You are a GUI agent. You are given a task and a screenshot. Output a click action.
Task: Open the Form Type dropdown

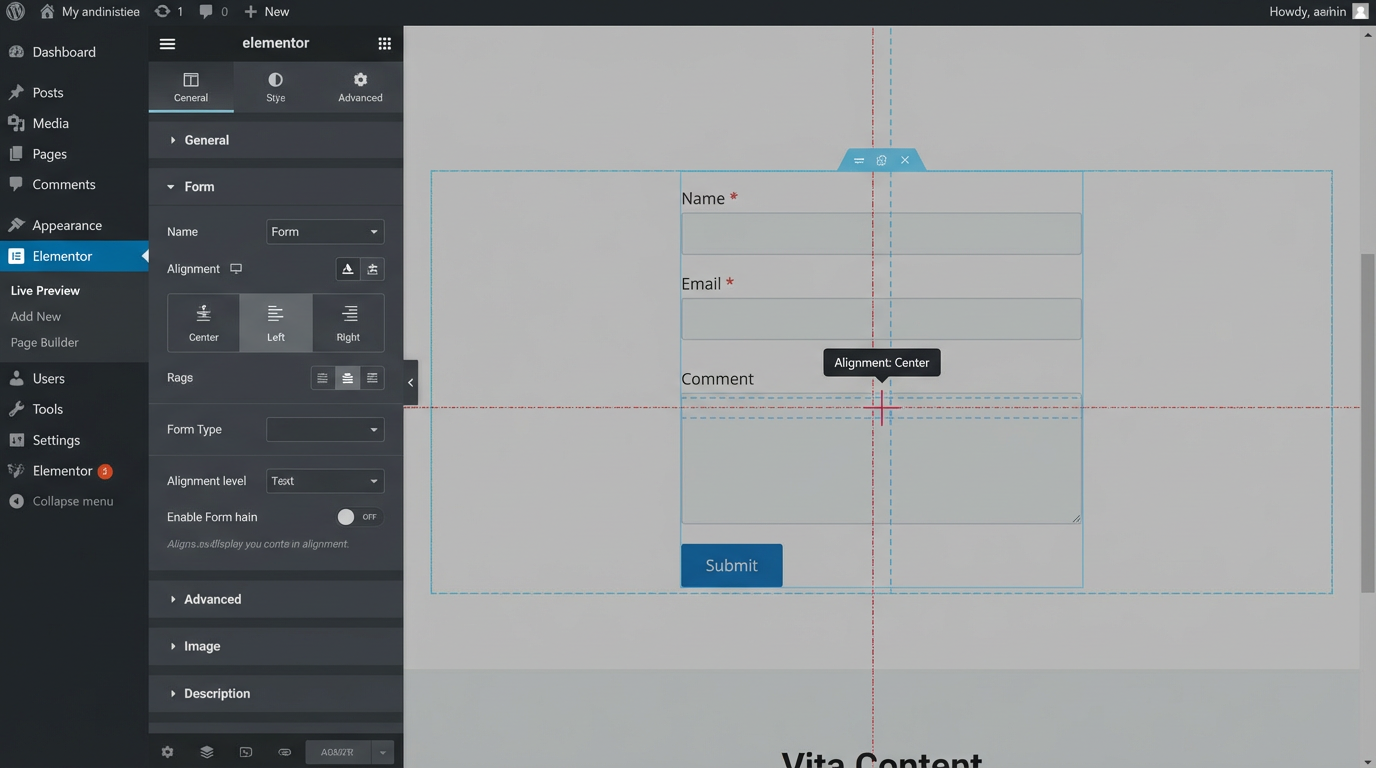(324, 429)
